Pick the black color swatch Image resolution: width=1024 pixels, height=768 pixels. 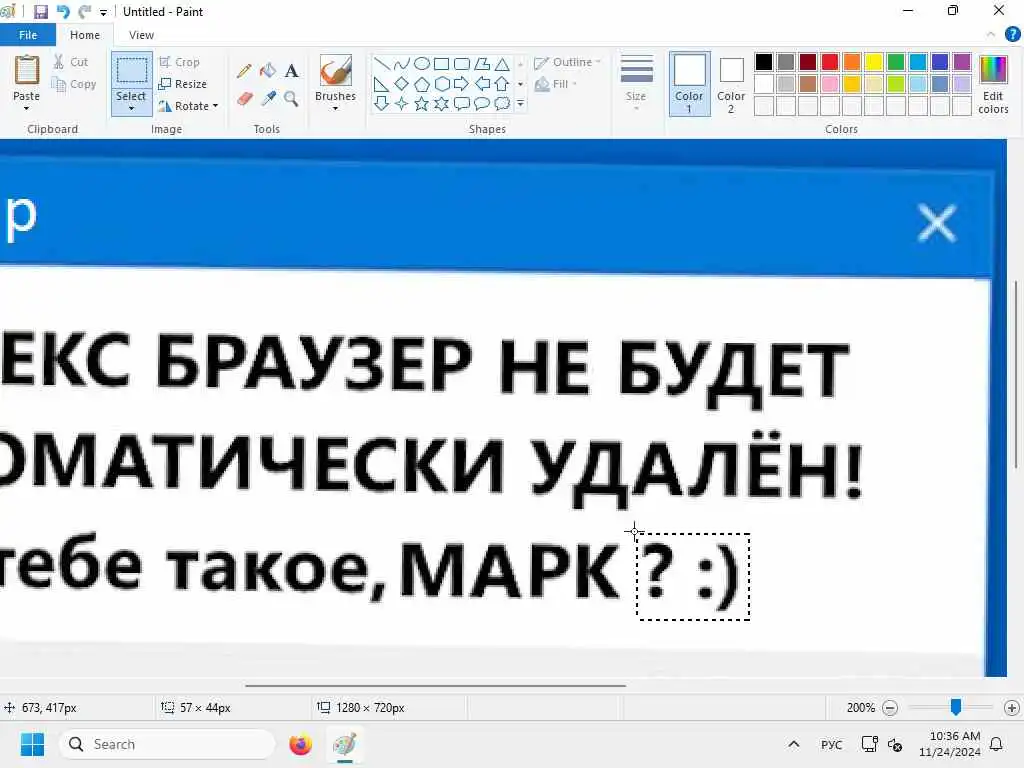coord(764,62)
